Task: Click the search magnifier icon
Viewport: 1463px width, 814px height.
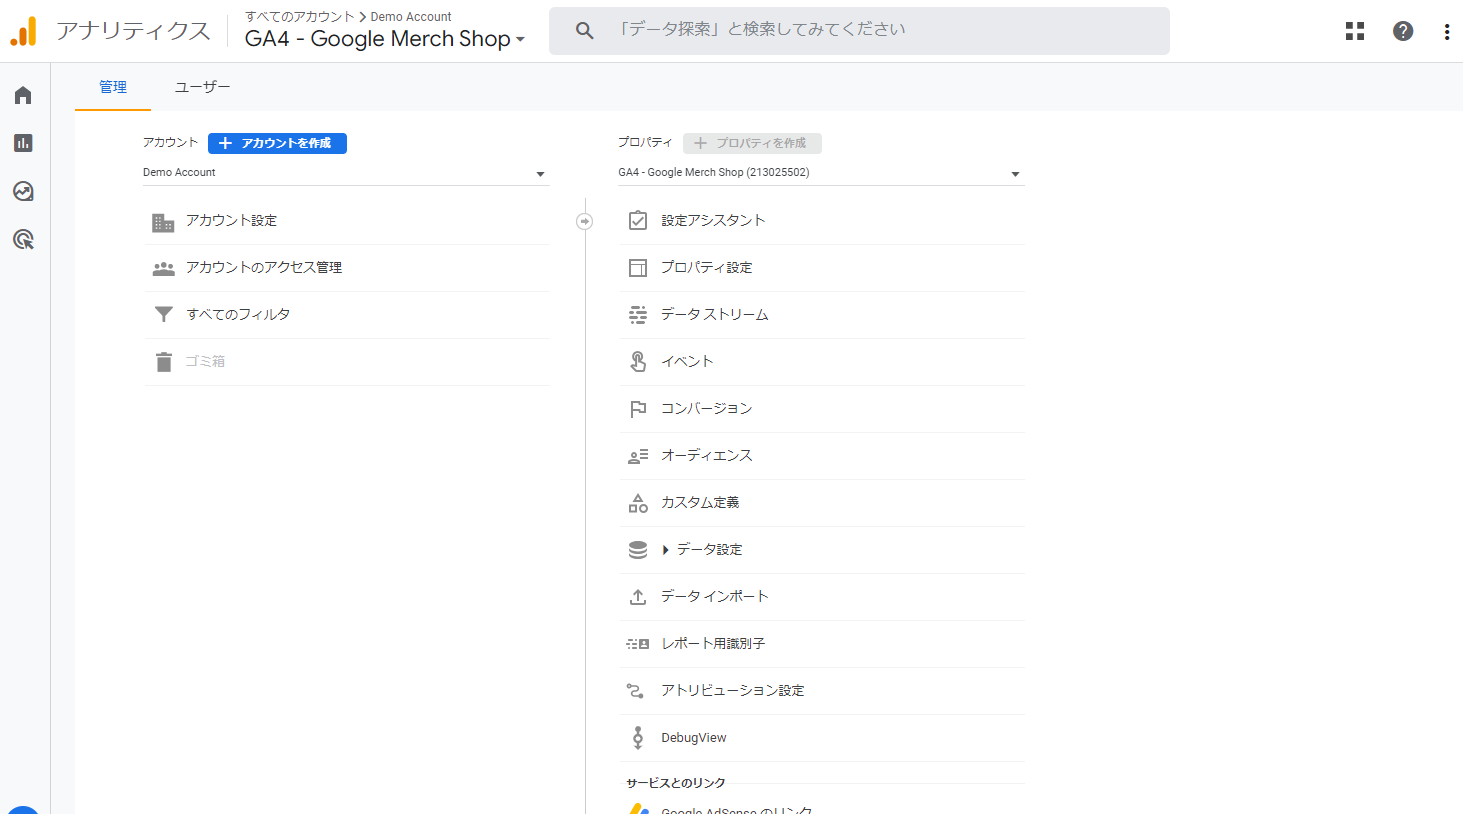Action: click(x=585, y=31)
